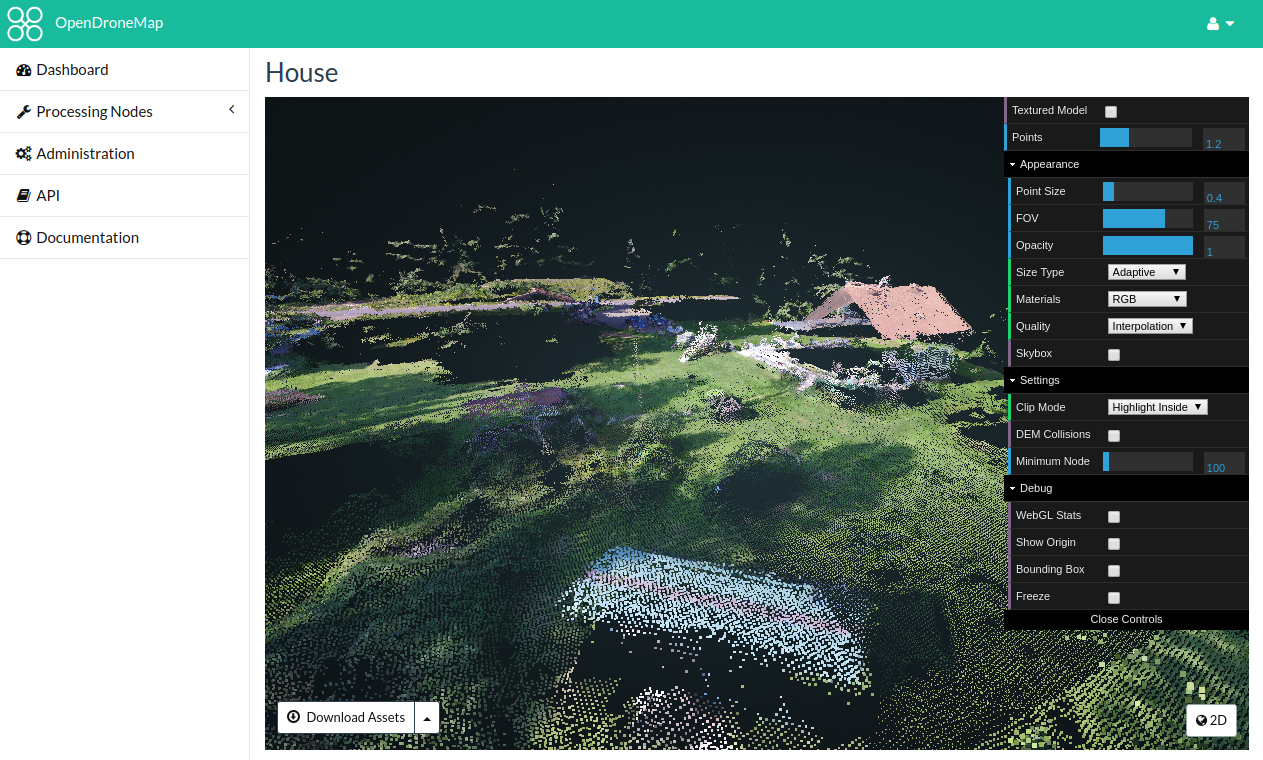The height and width of the screenshot is (760, 1263).
Task: Click the Documentation lifebuoy icon
Action: [x=24, y=238]
